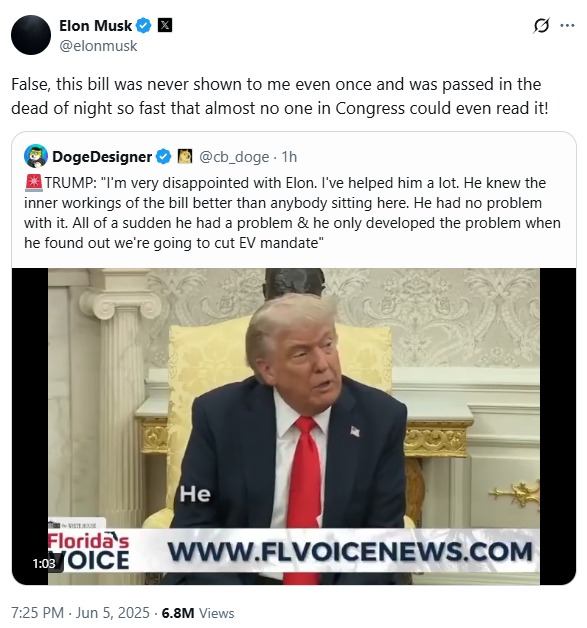Click DogeDesigner's blue verified badge
587x628 pixels.
(163, 157)
